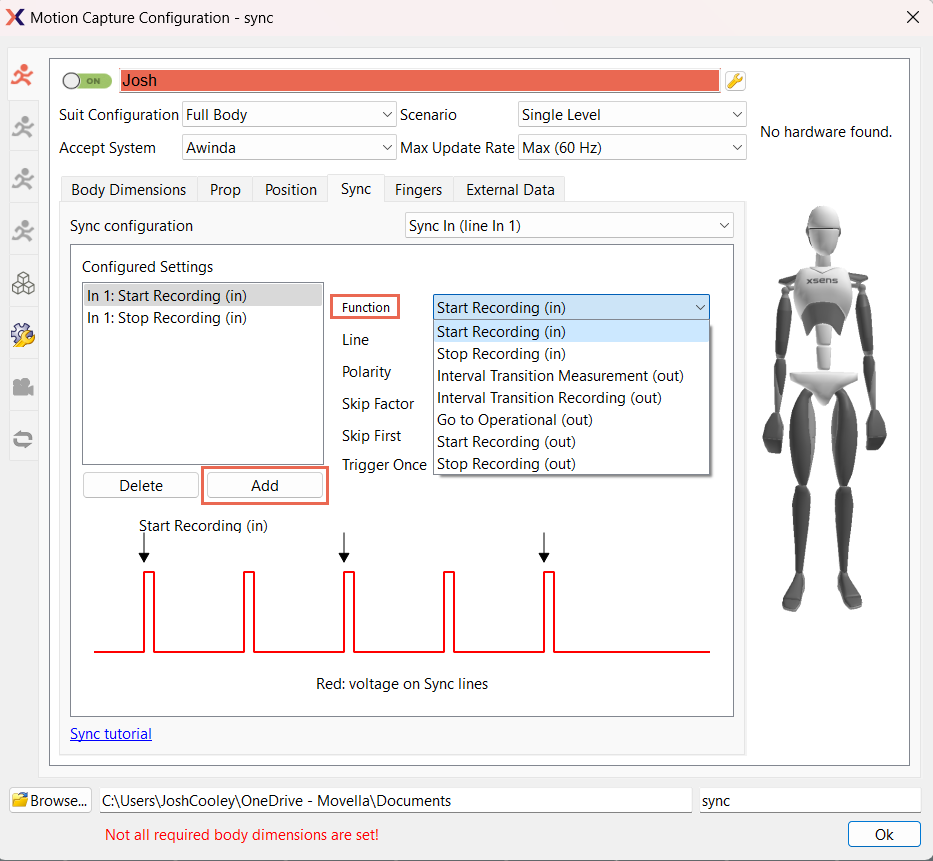The height and width of the screenshot is (861, 933).
Task: Open the Accept System Awinda dropdown
Action: [289, 148]
